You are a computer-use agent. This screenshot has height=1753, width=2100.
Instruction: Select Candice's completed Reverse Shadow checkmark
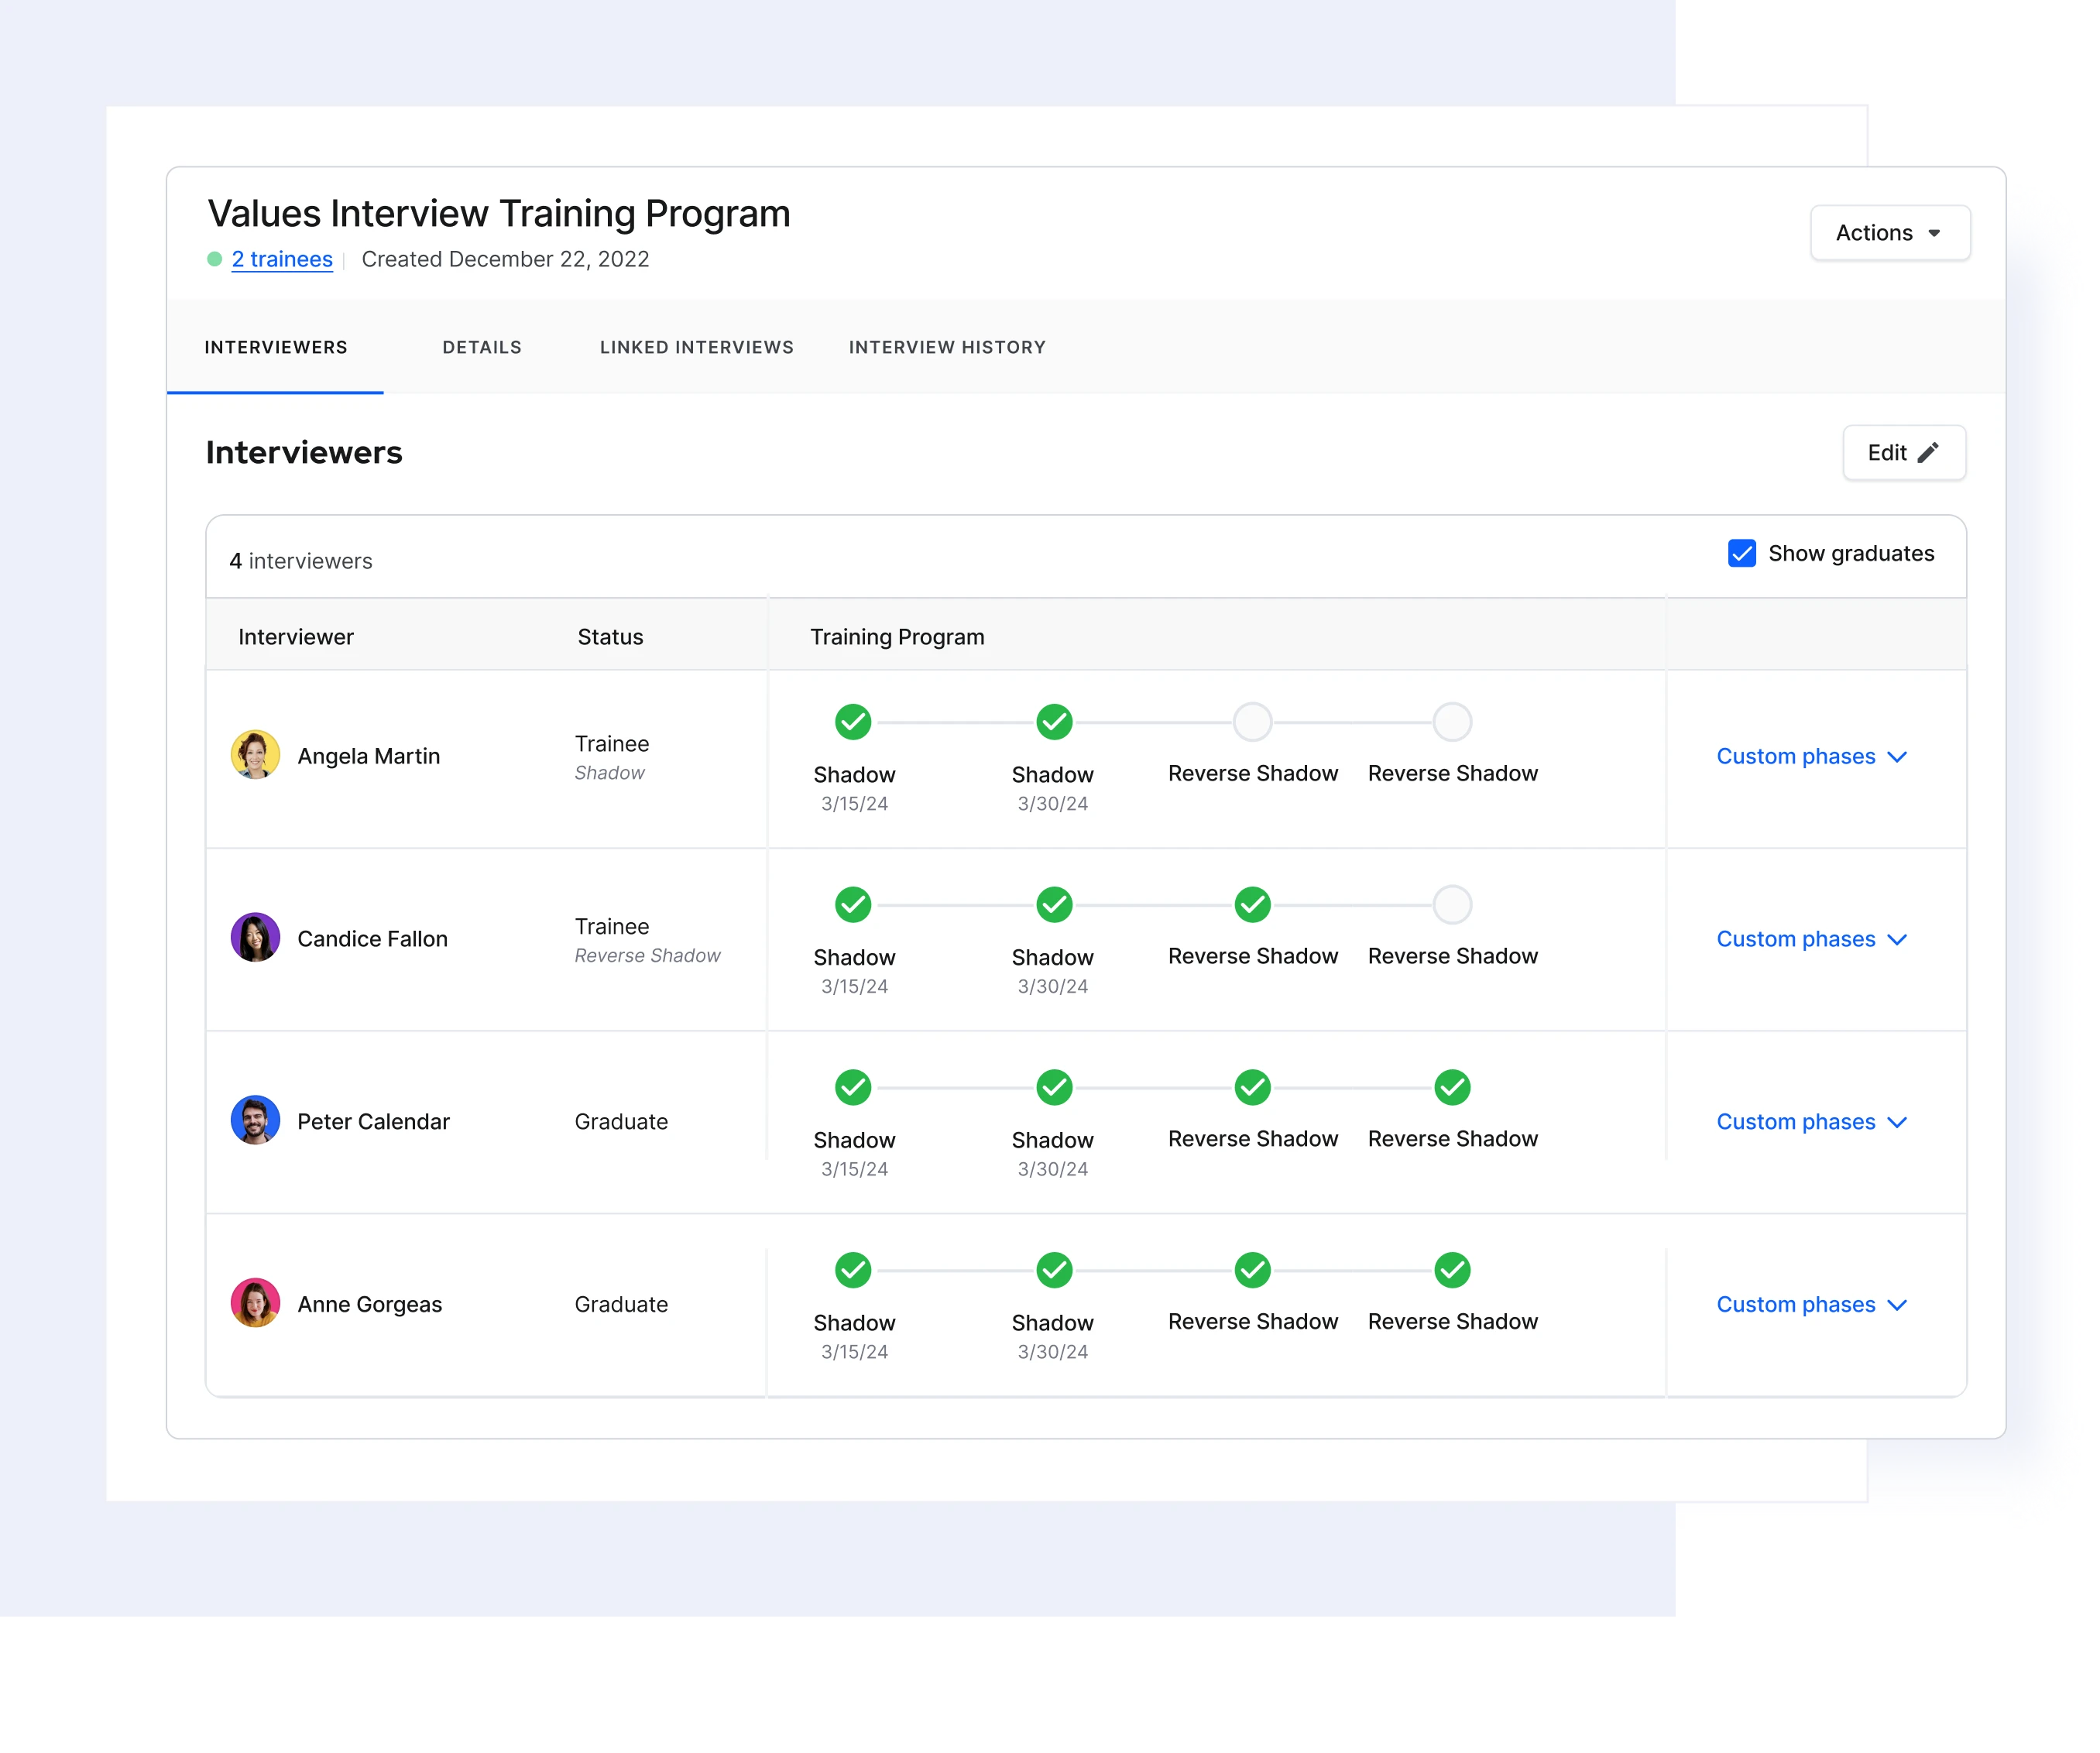tap(1252, 904)
